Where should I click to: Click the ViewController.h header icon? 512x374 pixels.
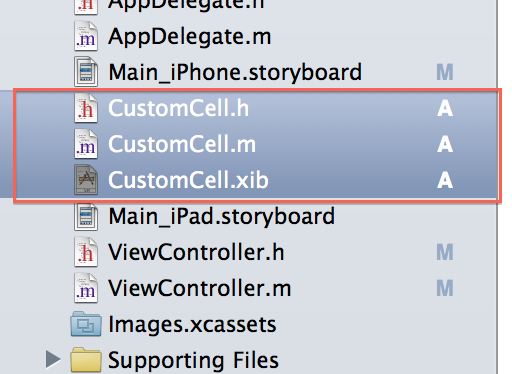pyautogui.click(x=86, y=252)
